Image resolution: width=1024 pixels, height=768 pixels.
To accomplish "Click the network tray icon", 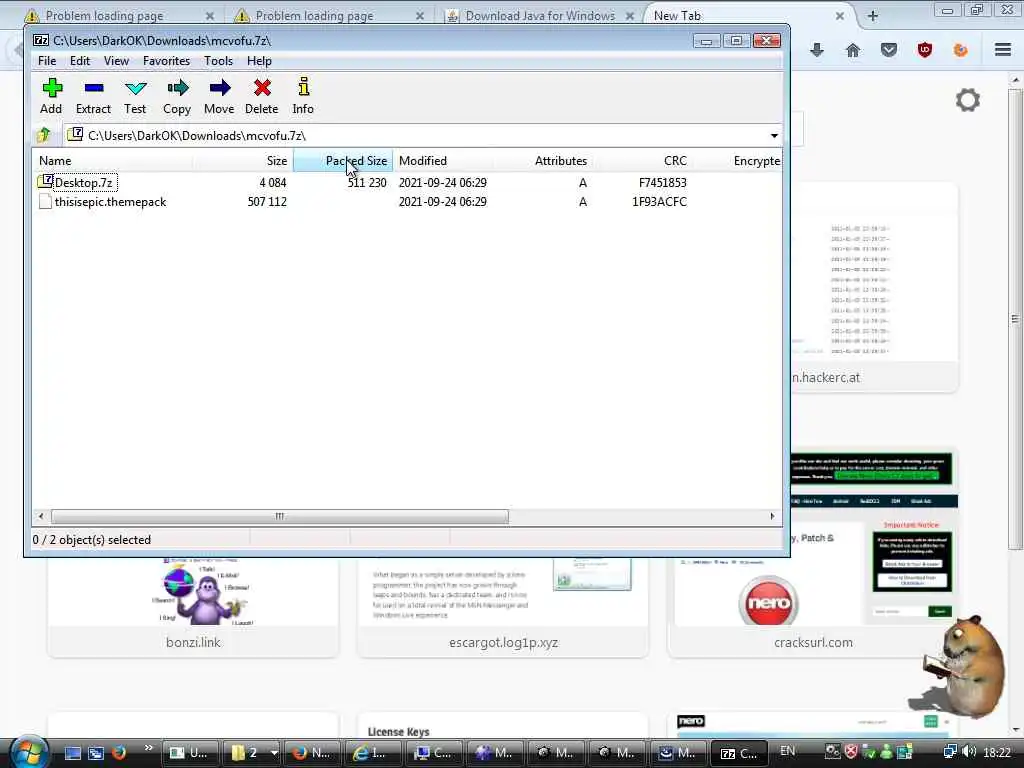I will [950, 752].
